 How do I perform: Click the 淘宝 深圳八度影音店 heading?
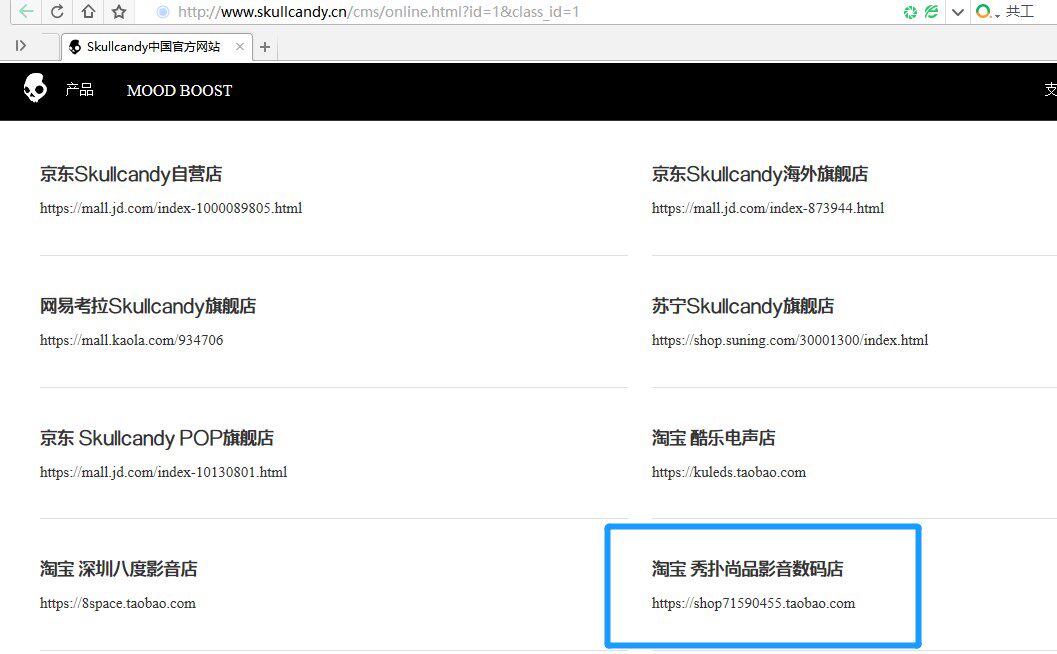pyautogui.click(x=119, y=569)
